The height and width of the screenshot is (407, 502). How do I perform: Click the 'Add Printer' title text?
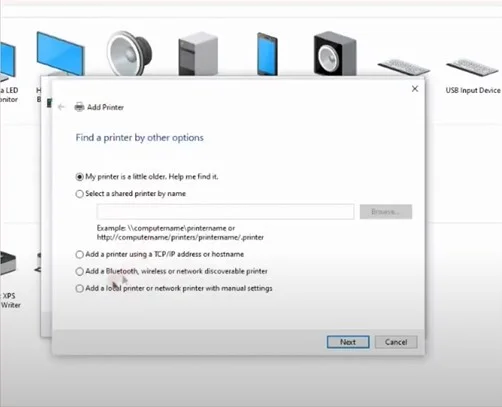tap(105, 107)
